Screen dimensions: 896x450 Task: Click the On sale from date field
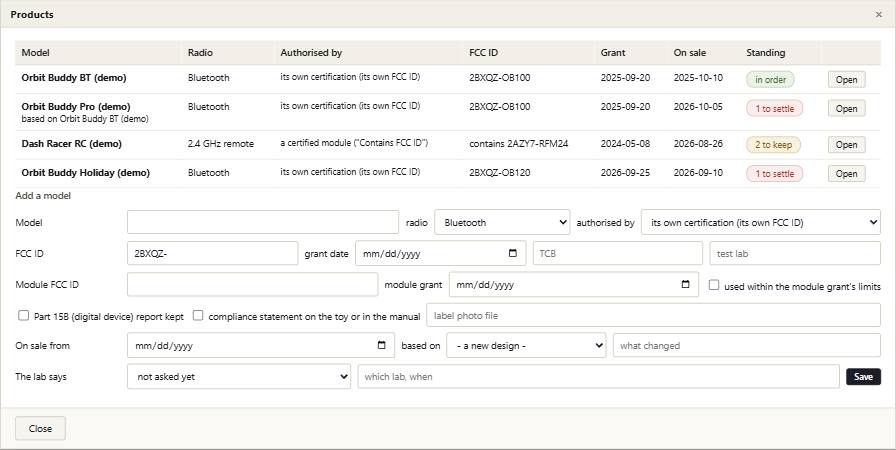click(261, 345)
